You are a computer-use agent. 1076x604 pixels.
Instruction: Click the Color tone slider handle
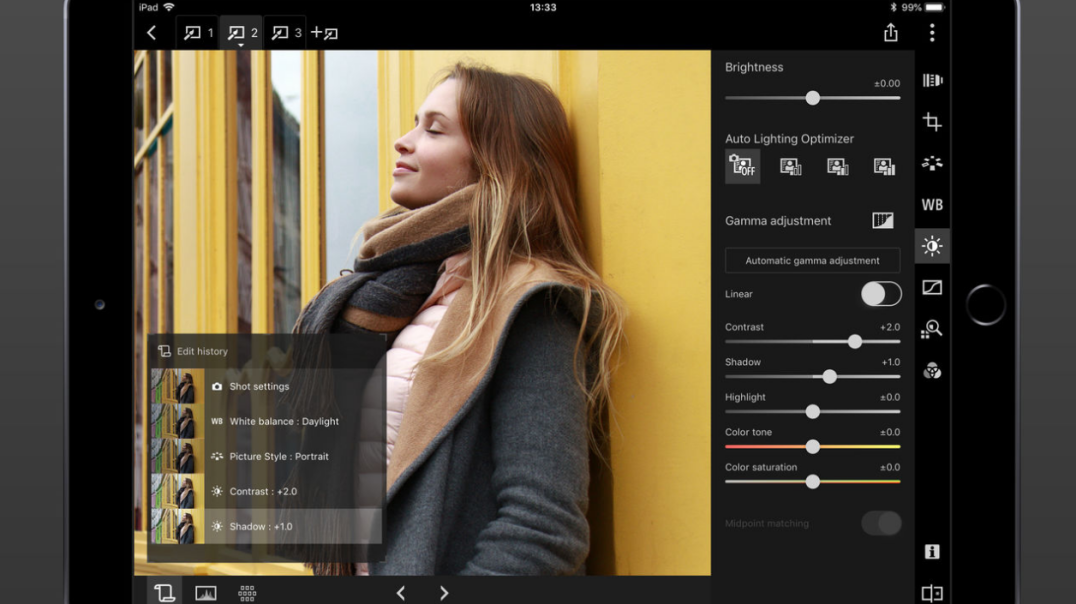click(x=812, y=446)
